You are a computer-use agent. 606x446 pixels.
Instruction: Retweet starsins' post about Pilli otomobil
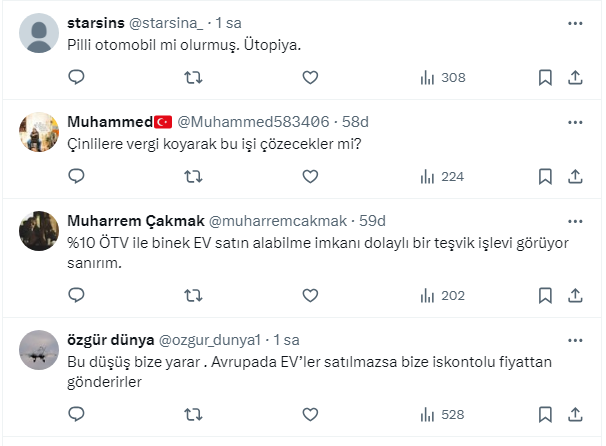pyautogui.click(x=193, y=77)
